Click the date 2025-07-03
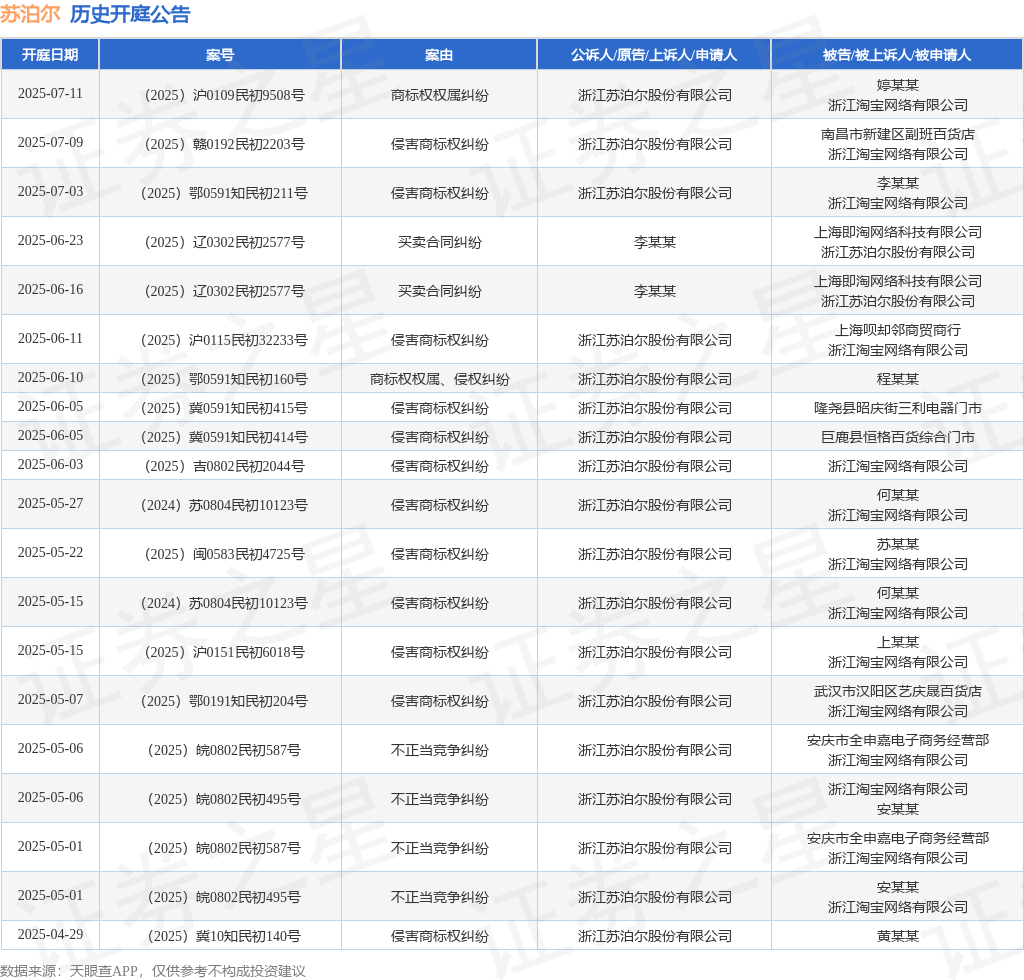Image resolution: width=1024 pixels, height=980 pixels. (x=50, y=191)
